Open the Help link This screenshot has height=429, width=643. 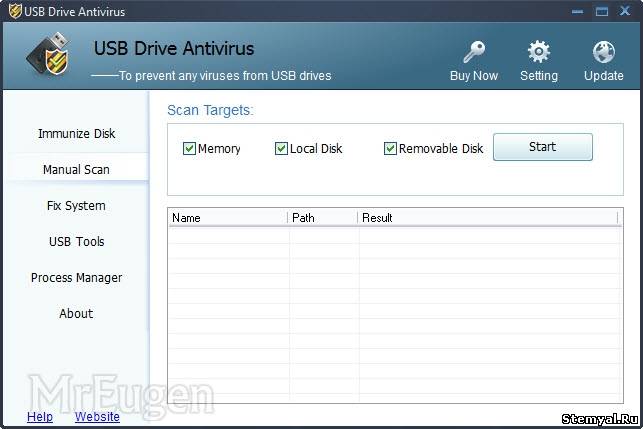40,417
